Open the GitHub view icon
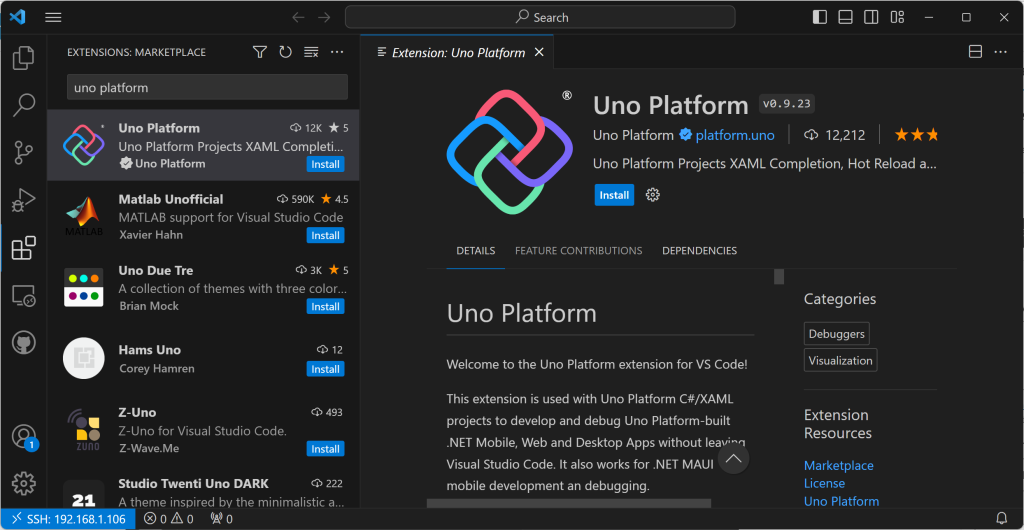Image resolution: width=1024 pixels, height=530 pixels. [23, 343]
